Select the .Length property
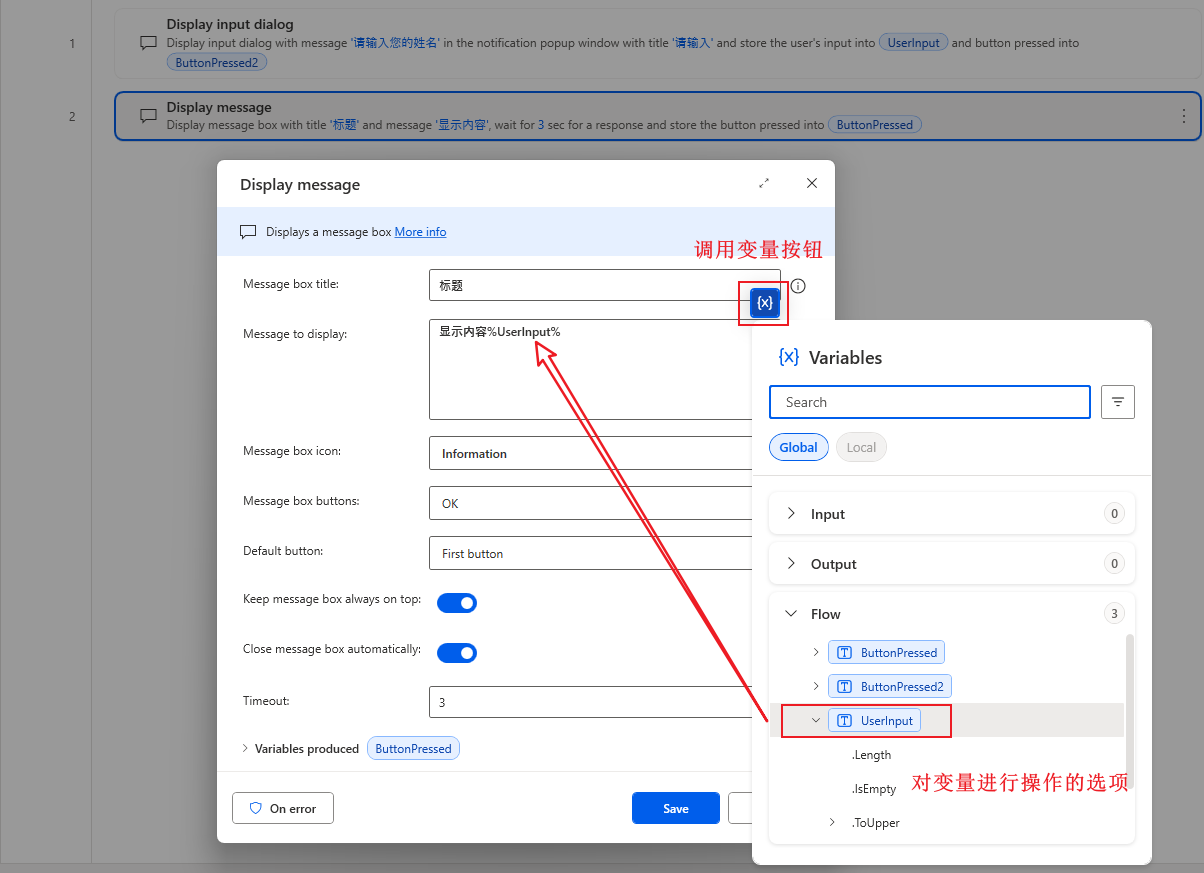The height and width of the screenshot is (873, 1204). pos(872,755)
